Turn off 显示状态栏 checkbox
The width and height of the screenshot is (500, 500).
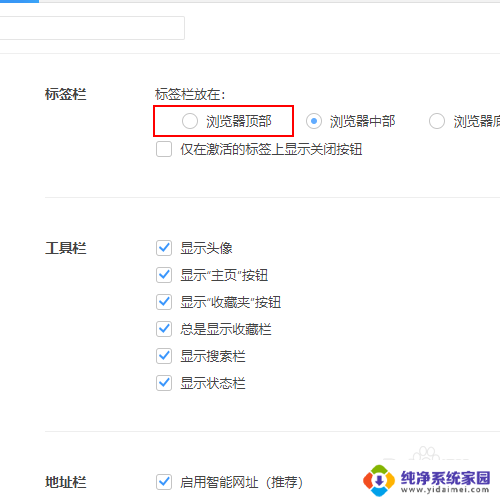(x=164, y=383)
